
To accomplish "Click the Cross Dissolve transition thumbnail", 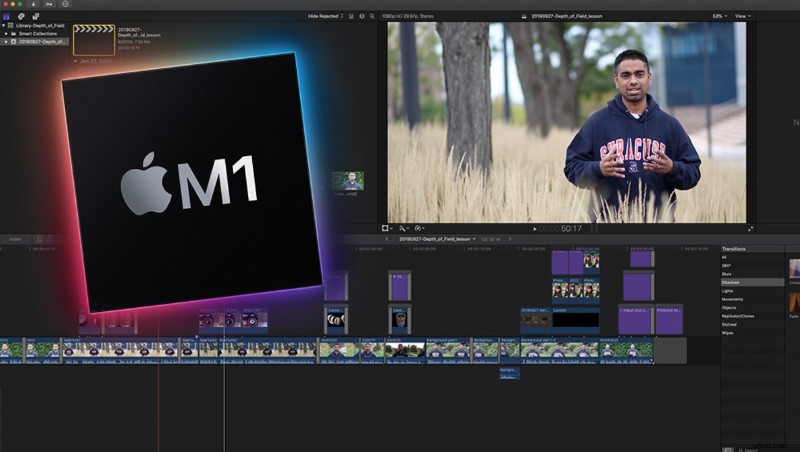I will [x=794, y=268].
